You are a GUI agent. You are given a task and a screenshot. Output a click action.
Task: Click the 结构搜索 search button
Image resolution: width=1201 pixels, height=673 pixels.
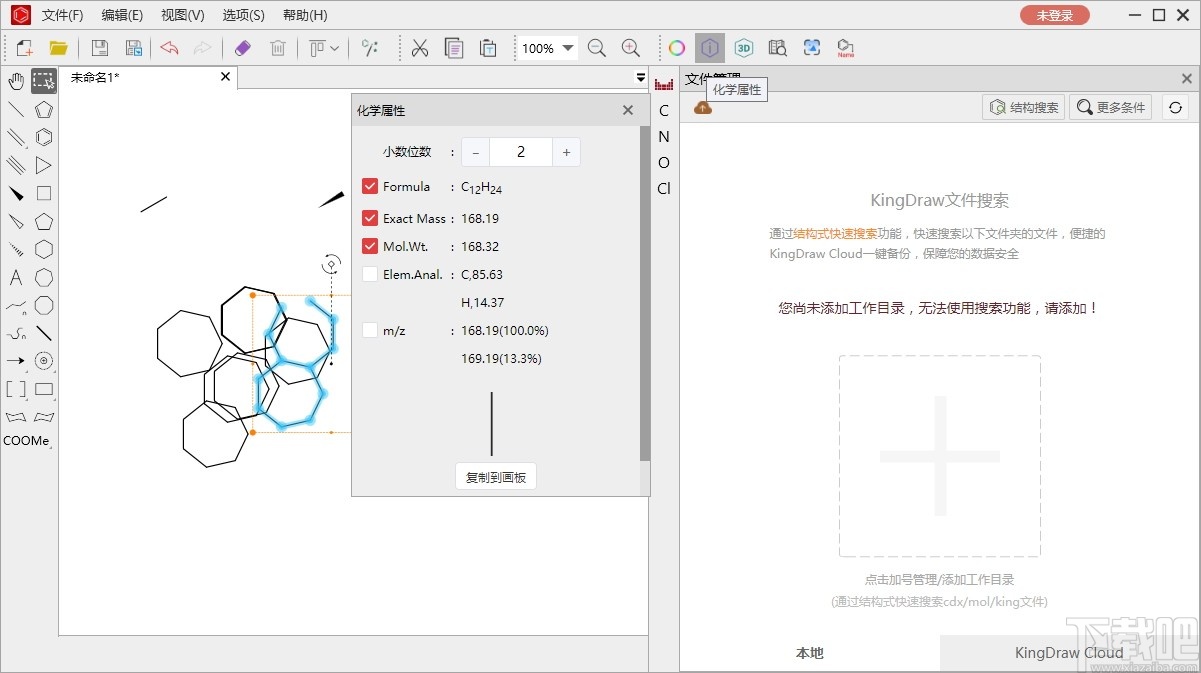coord(1023,107)
